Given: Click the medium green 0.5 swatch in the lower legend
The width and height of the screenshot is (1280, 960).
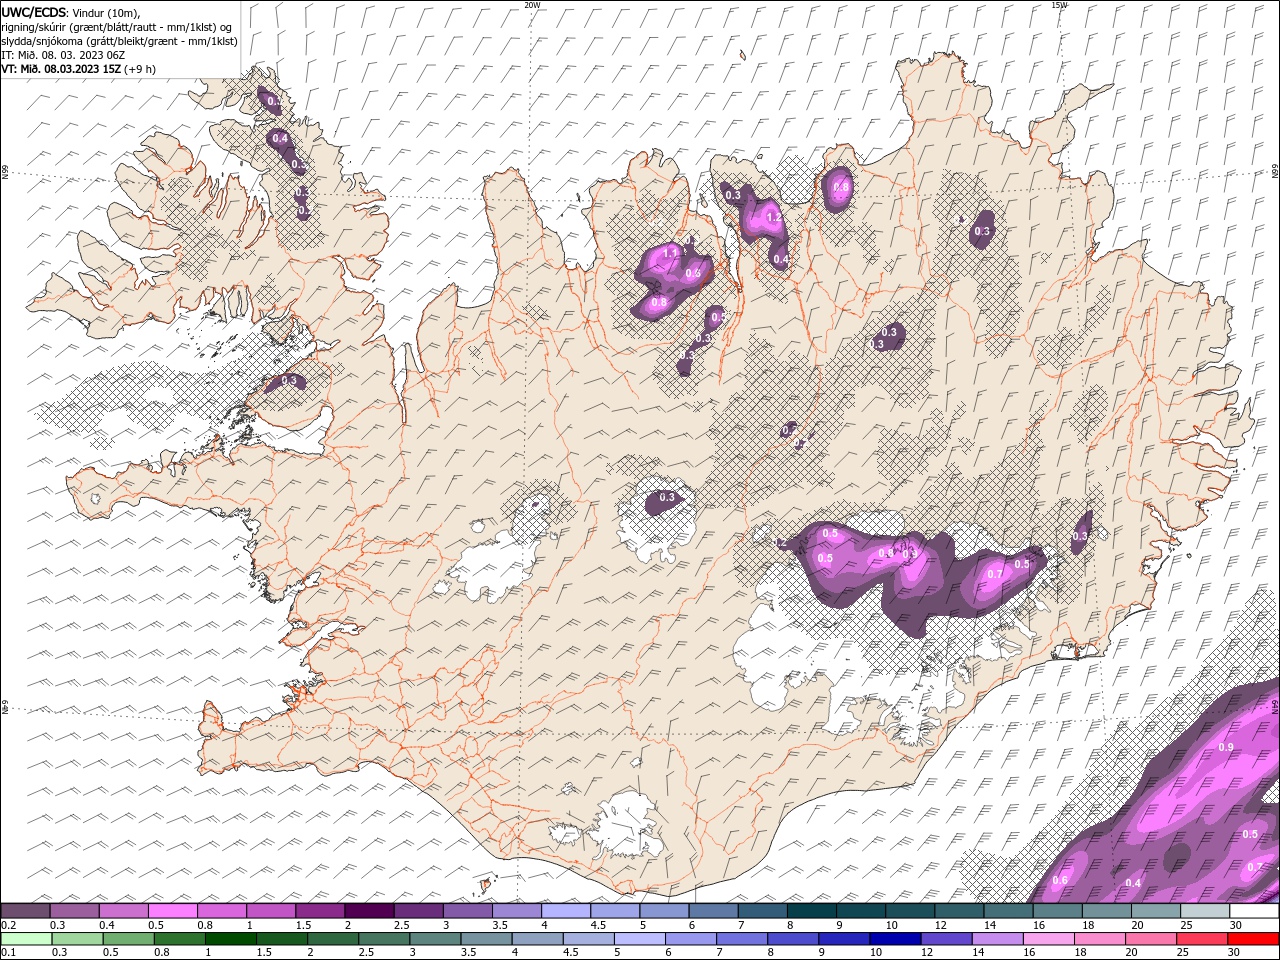Looking at the screenshot, I should [x=128, y=938].
